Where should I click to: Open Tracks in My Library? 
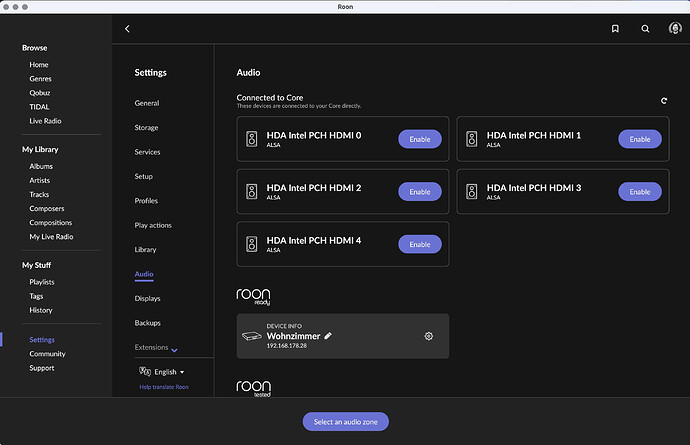pyautogui.click(x=39, y=195)
